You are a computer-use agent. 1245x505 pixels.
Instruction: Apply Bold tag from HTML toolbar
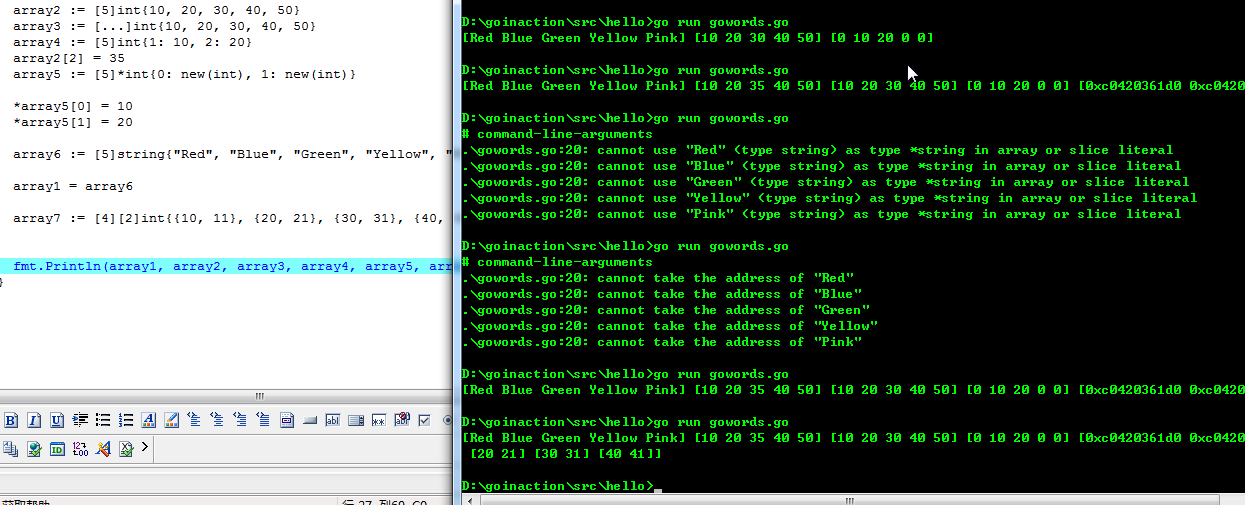coord(11,420)
